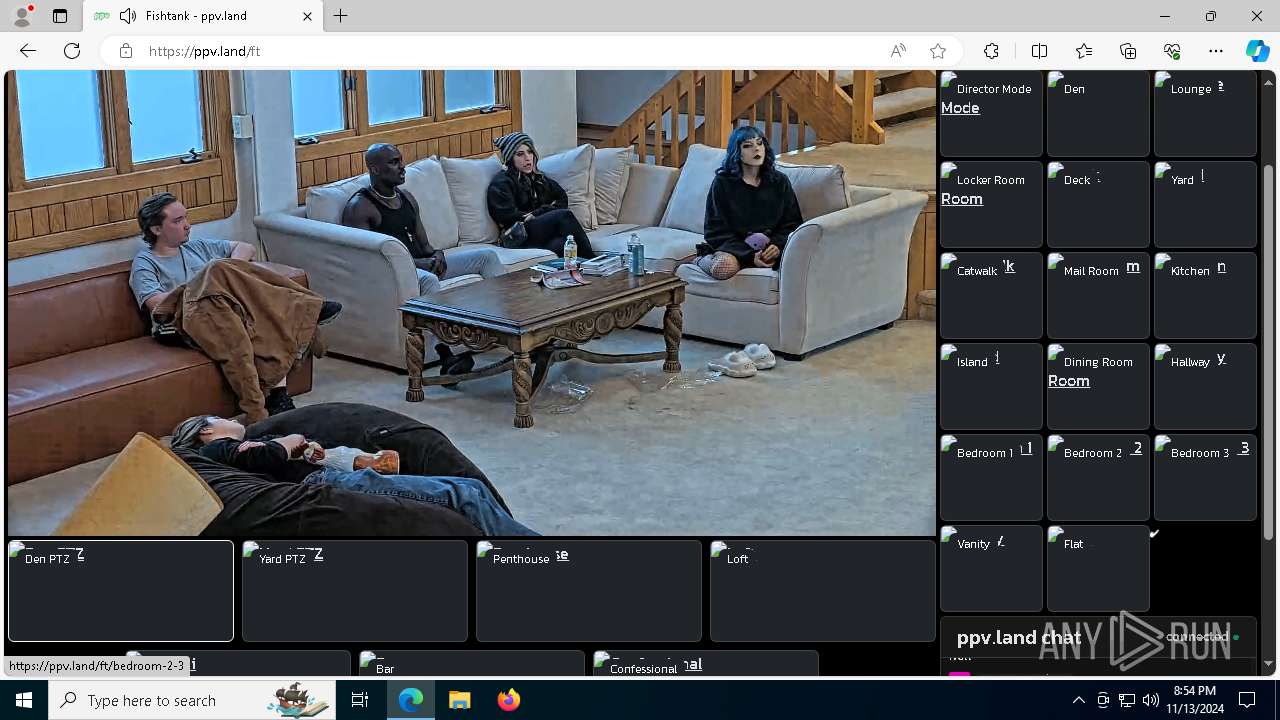The width and height of the screenshot is (1280, 720).
Task: Open browser Collections
Action: pos(1128,51)
